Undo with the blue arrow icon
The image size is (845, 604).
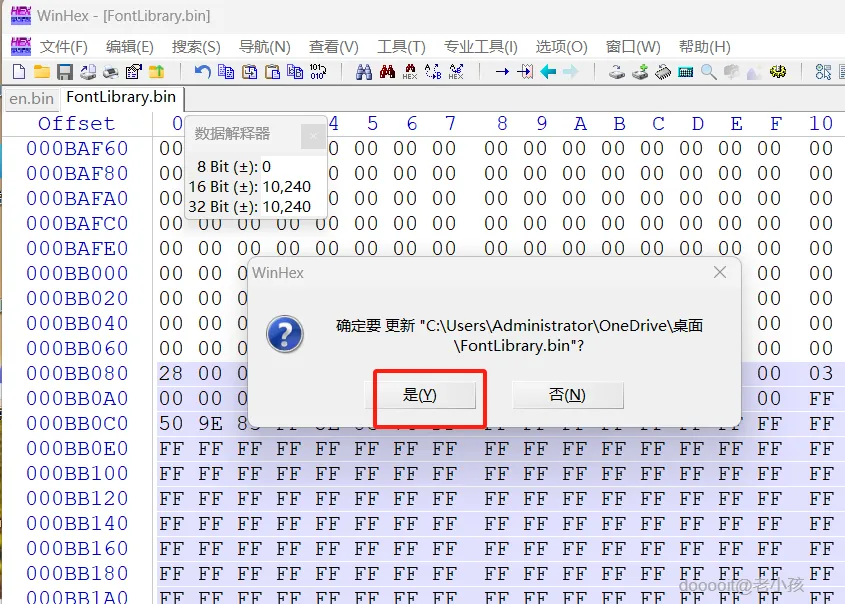click(x=203, y=71)
